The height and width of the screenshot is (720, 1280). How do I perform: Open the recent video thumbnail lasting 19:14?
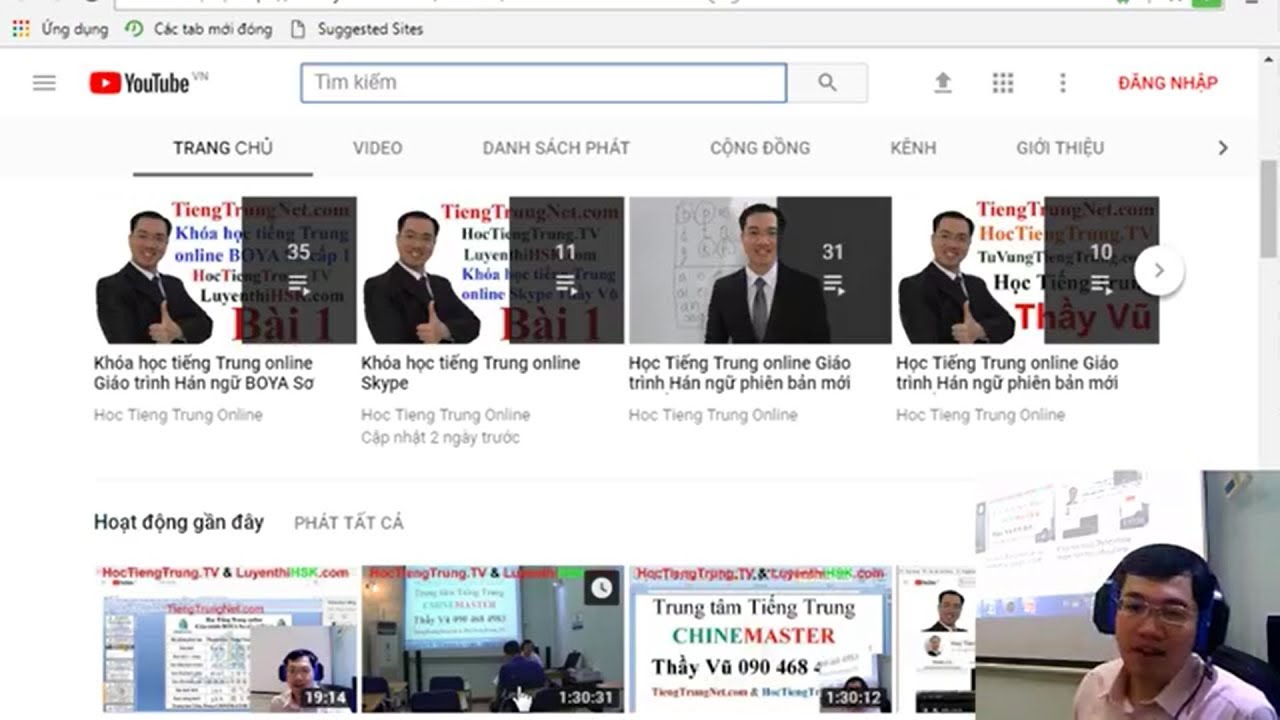pyautogui.click(x=225, y=639)
